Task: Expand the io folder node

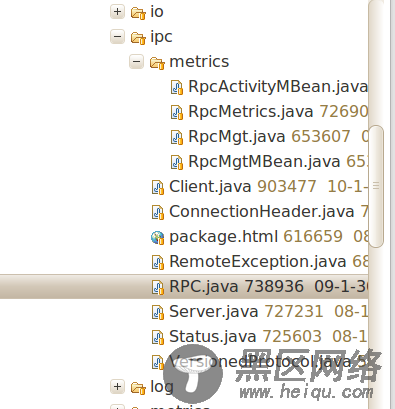Action: point(117,12)
